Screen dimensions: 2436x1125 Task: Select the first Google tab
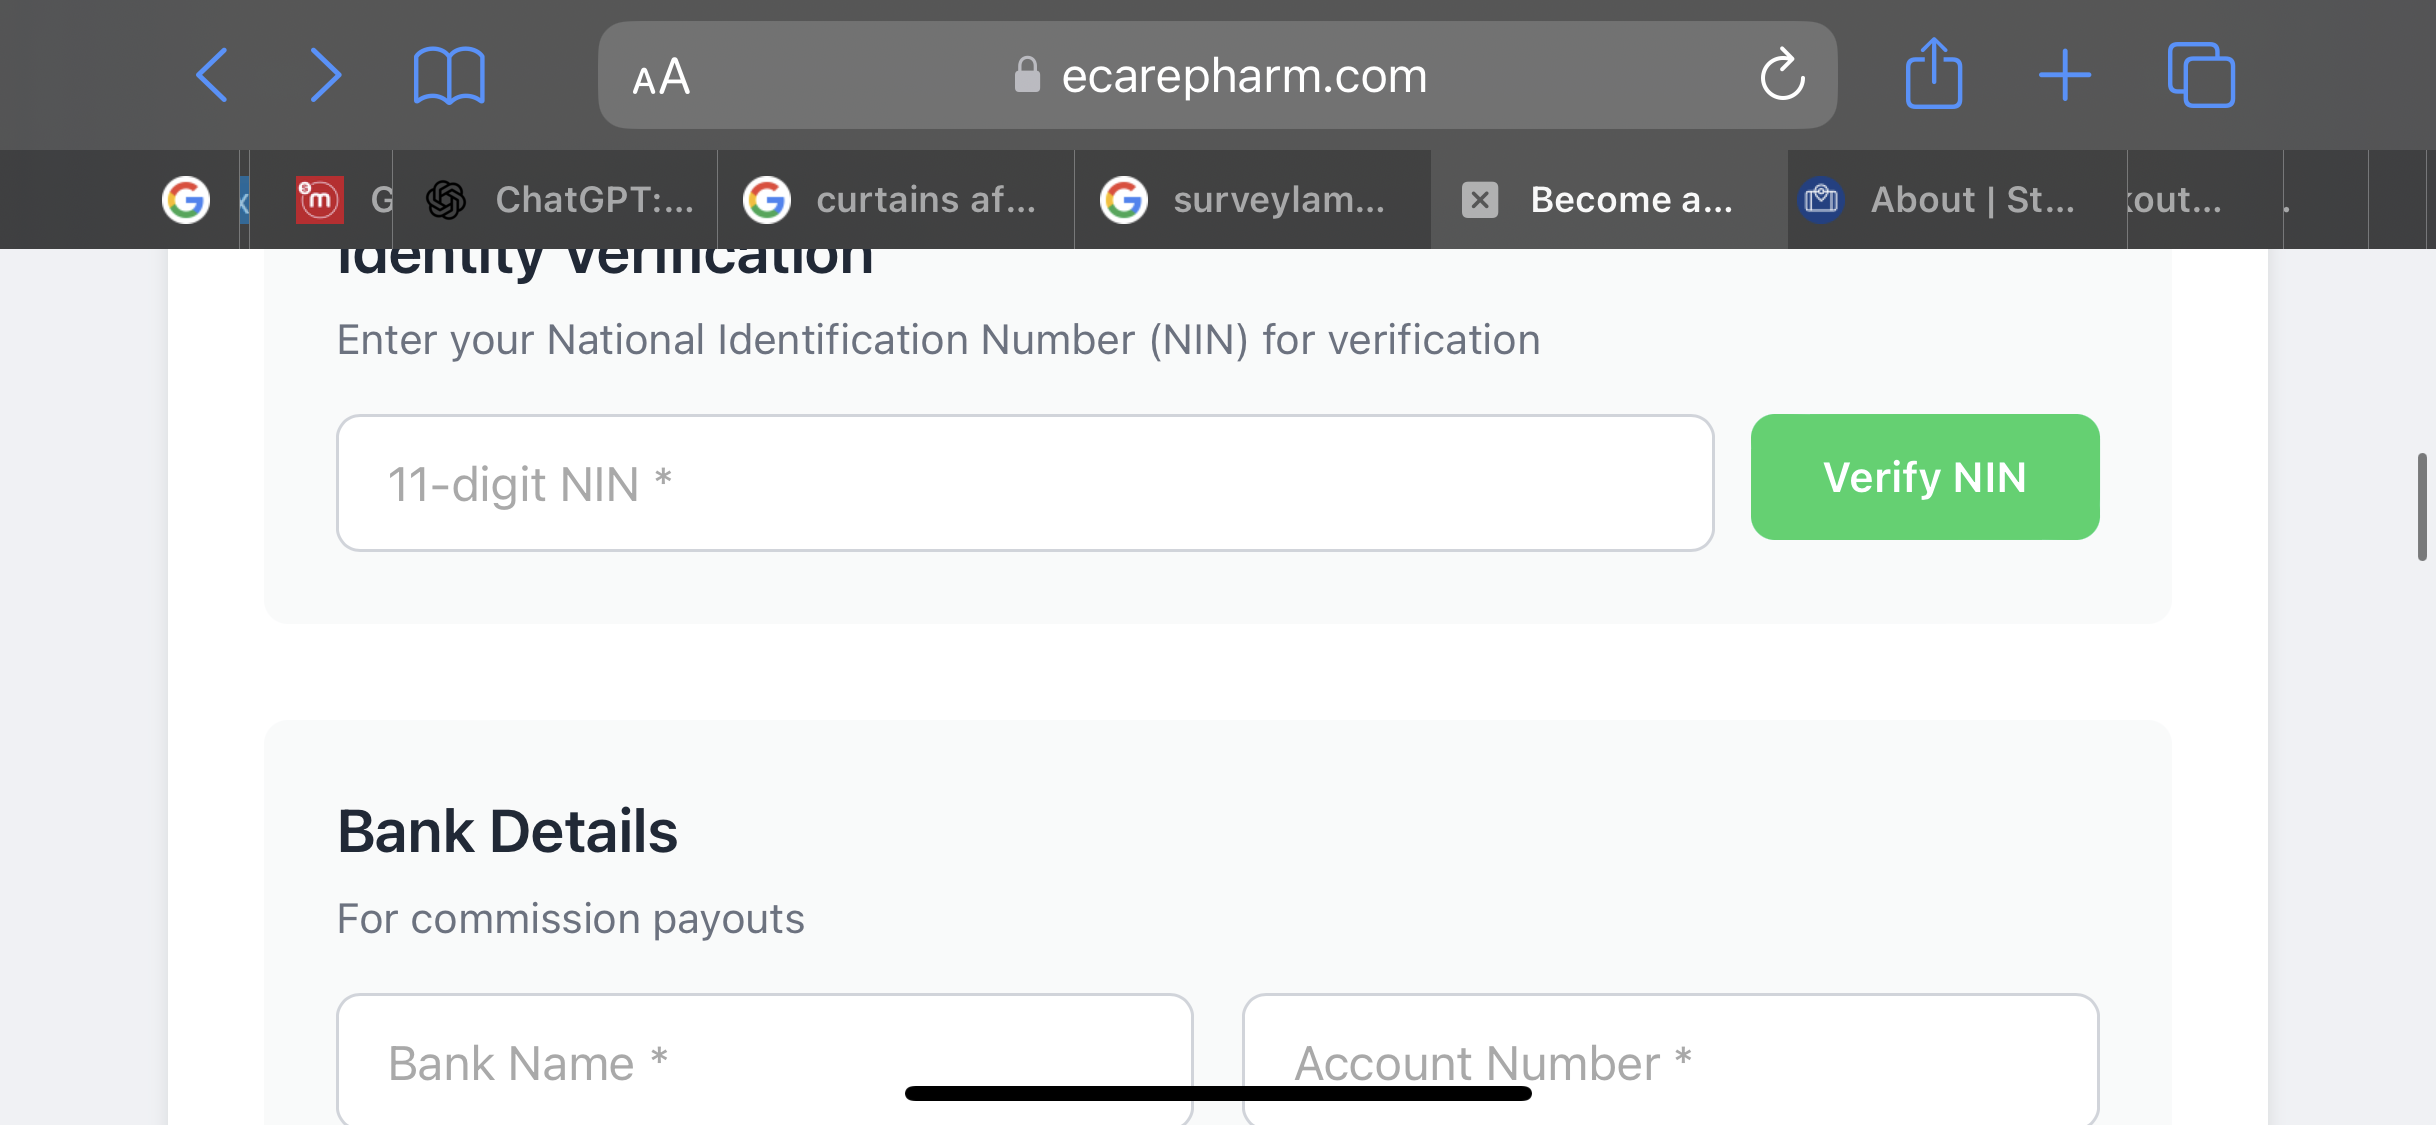coord(186,200)
